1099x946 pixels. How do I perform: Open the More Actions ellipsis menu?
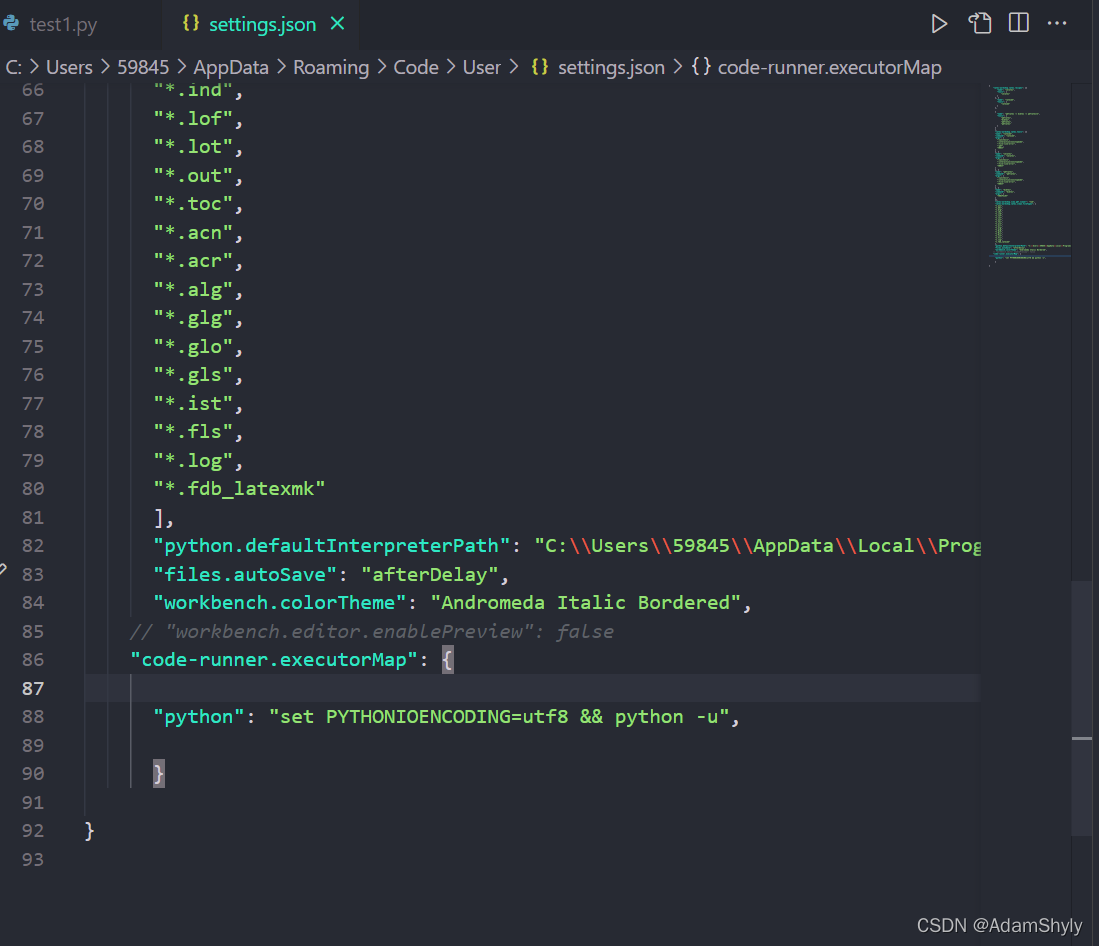point(1057,22)
